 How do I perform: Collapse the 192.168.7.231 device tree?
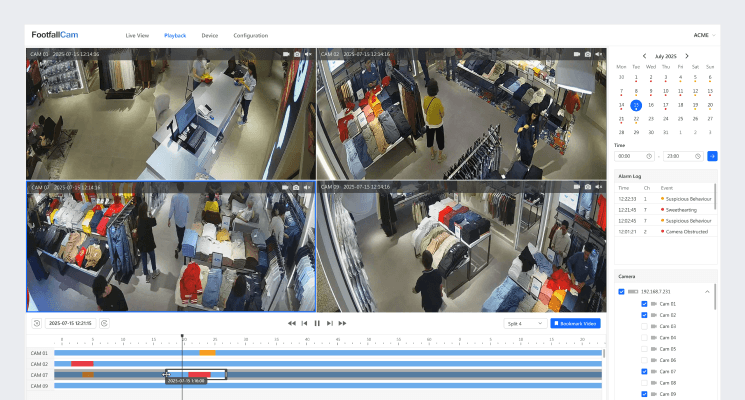click(707, 291)
